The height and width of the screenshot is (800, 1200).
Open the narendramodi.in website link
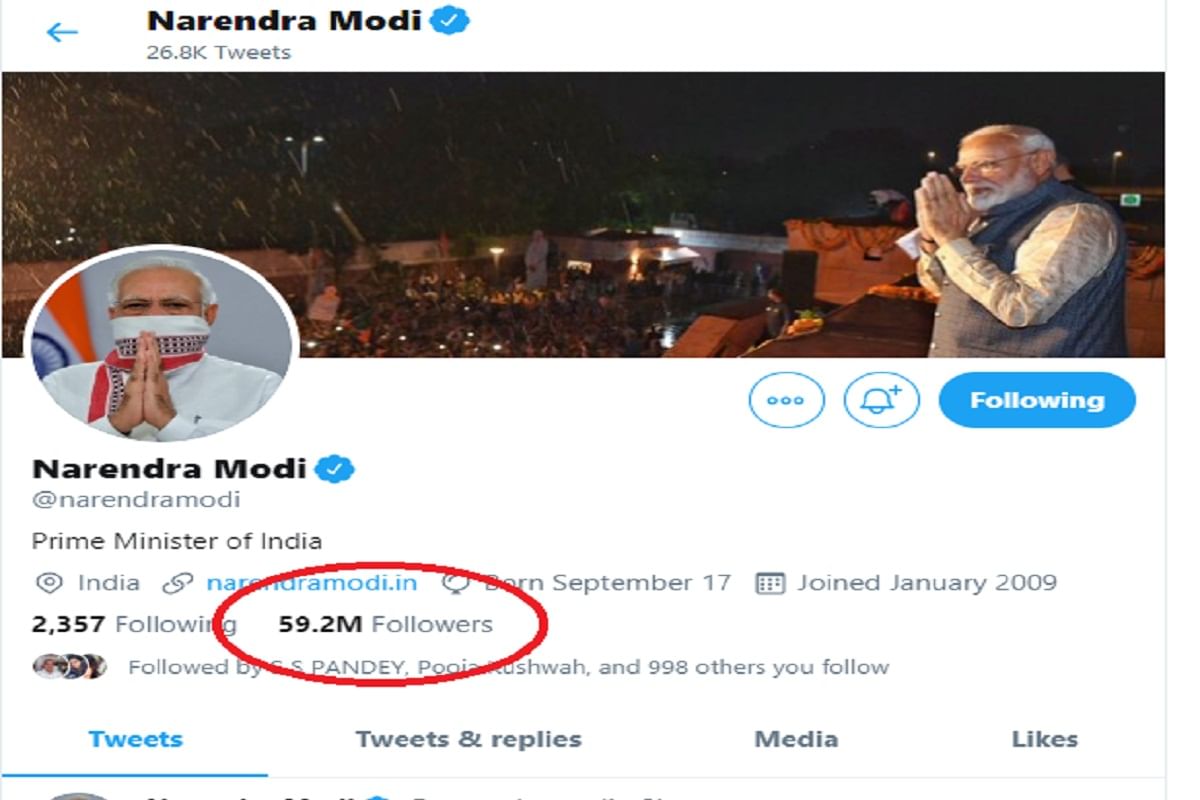coord(311,583)
